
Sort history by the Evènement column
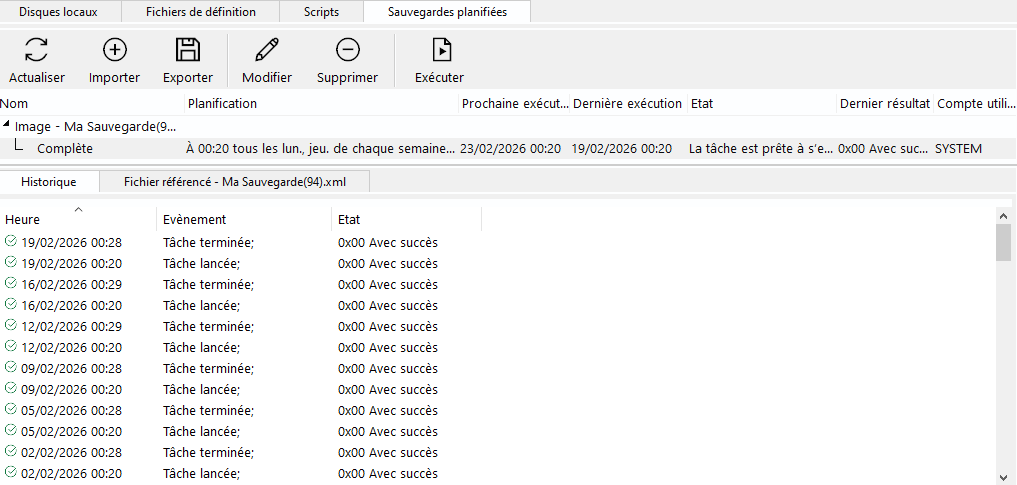coord(244,219)
